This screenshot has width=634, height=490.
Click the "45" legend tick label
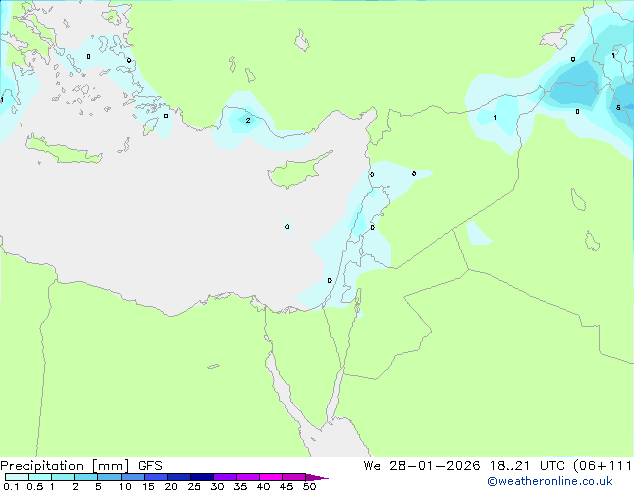pos(286,486)
